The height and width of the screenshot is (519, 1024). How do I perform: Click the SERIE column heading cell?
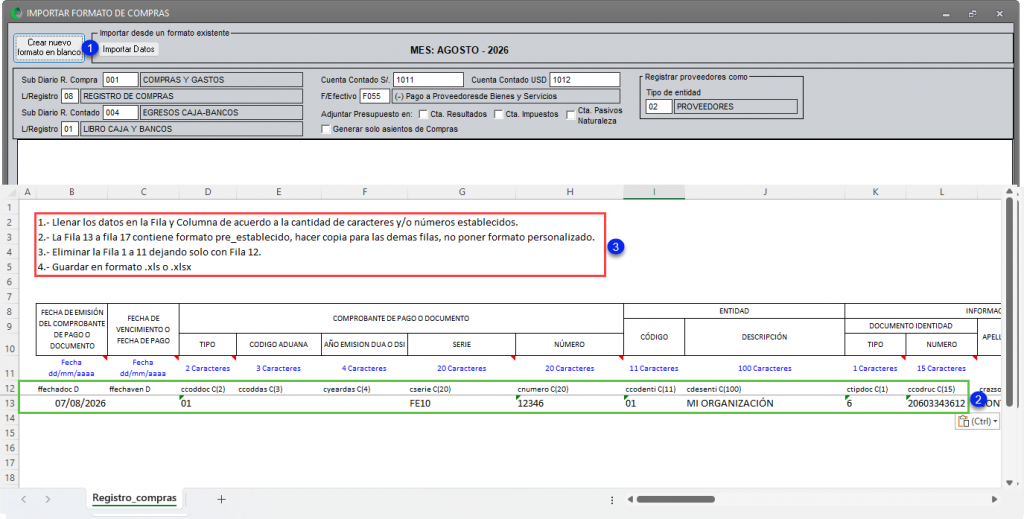(x=462, y=344)
